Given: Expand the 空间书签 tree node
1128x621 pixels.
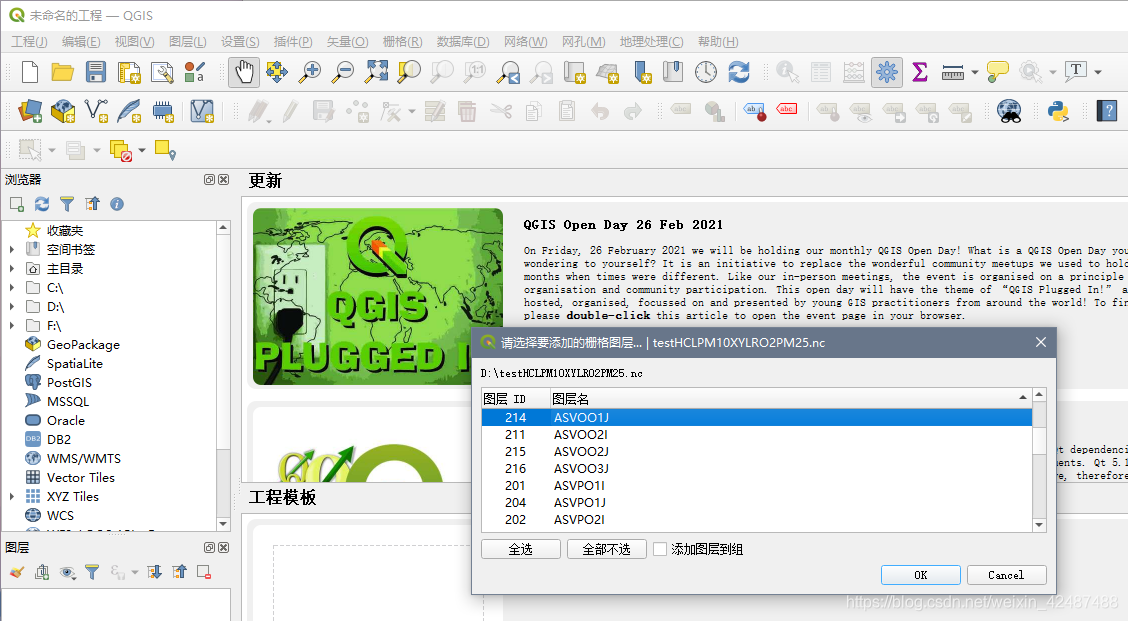Looking at the screenshot, I should 12,250.
